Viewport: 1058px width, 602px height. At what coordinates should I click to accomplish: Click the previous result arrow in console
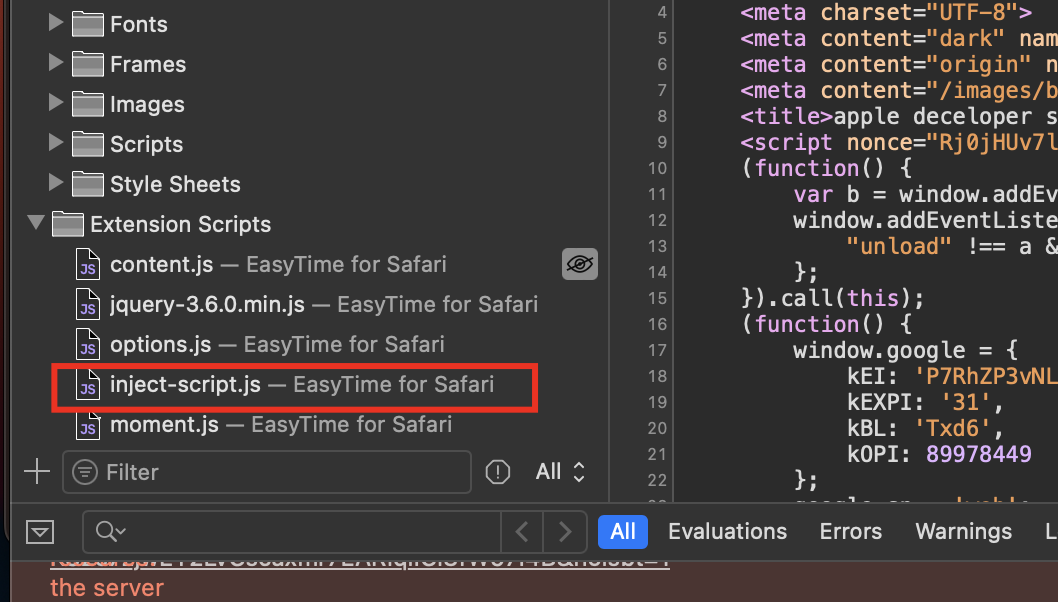click(522, 532)
